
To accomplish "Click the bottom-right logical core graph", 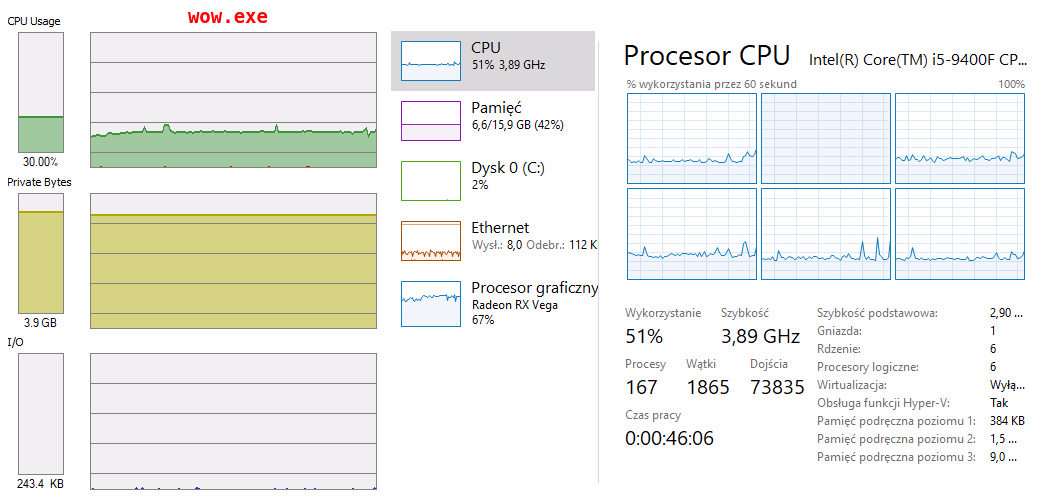I will point(959,234).
